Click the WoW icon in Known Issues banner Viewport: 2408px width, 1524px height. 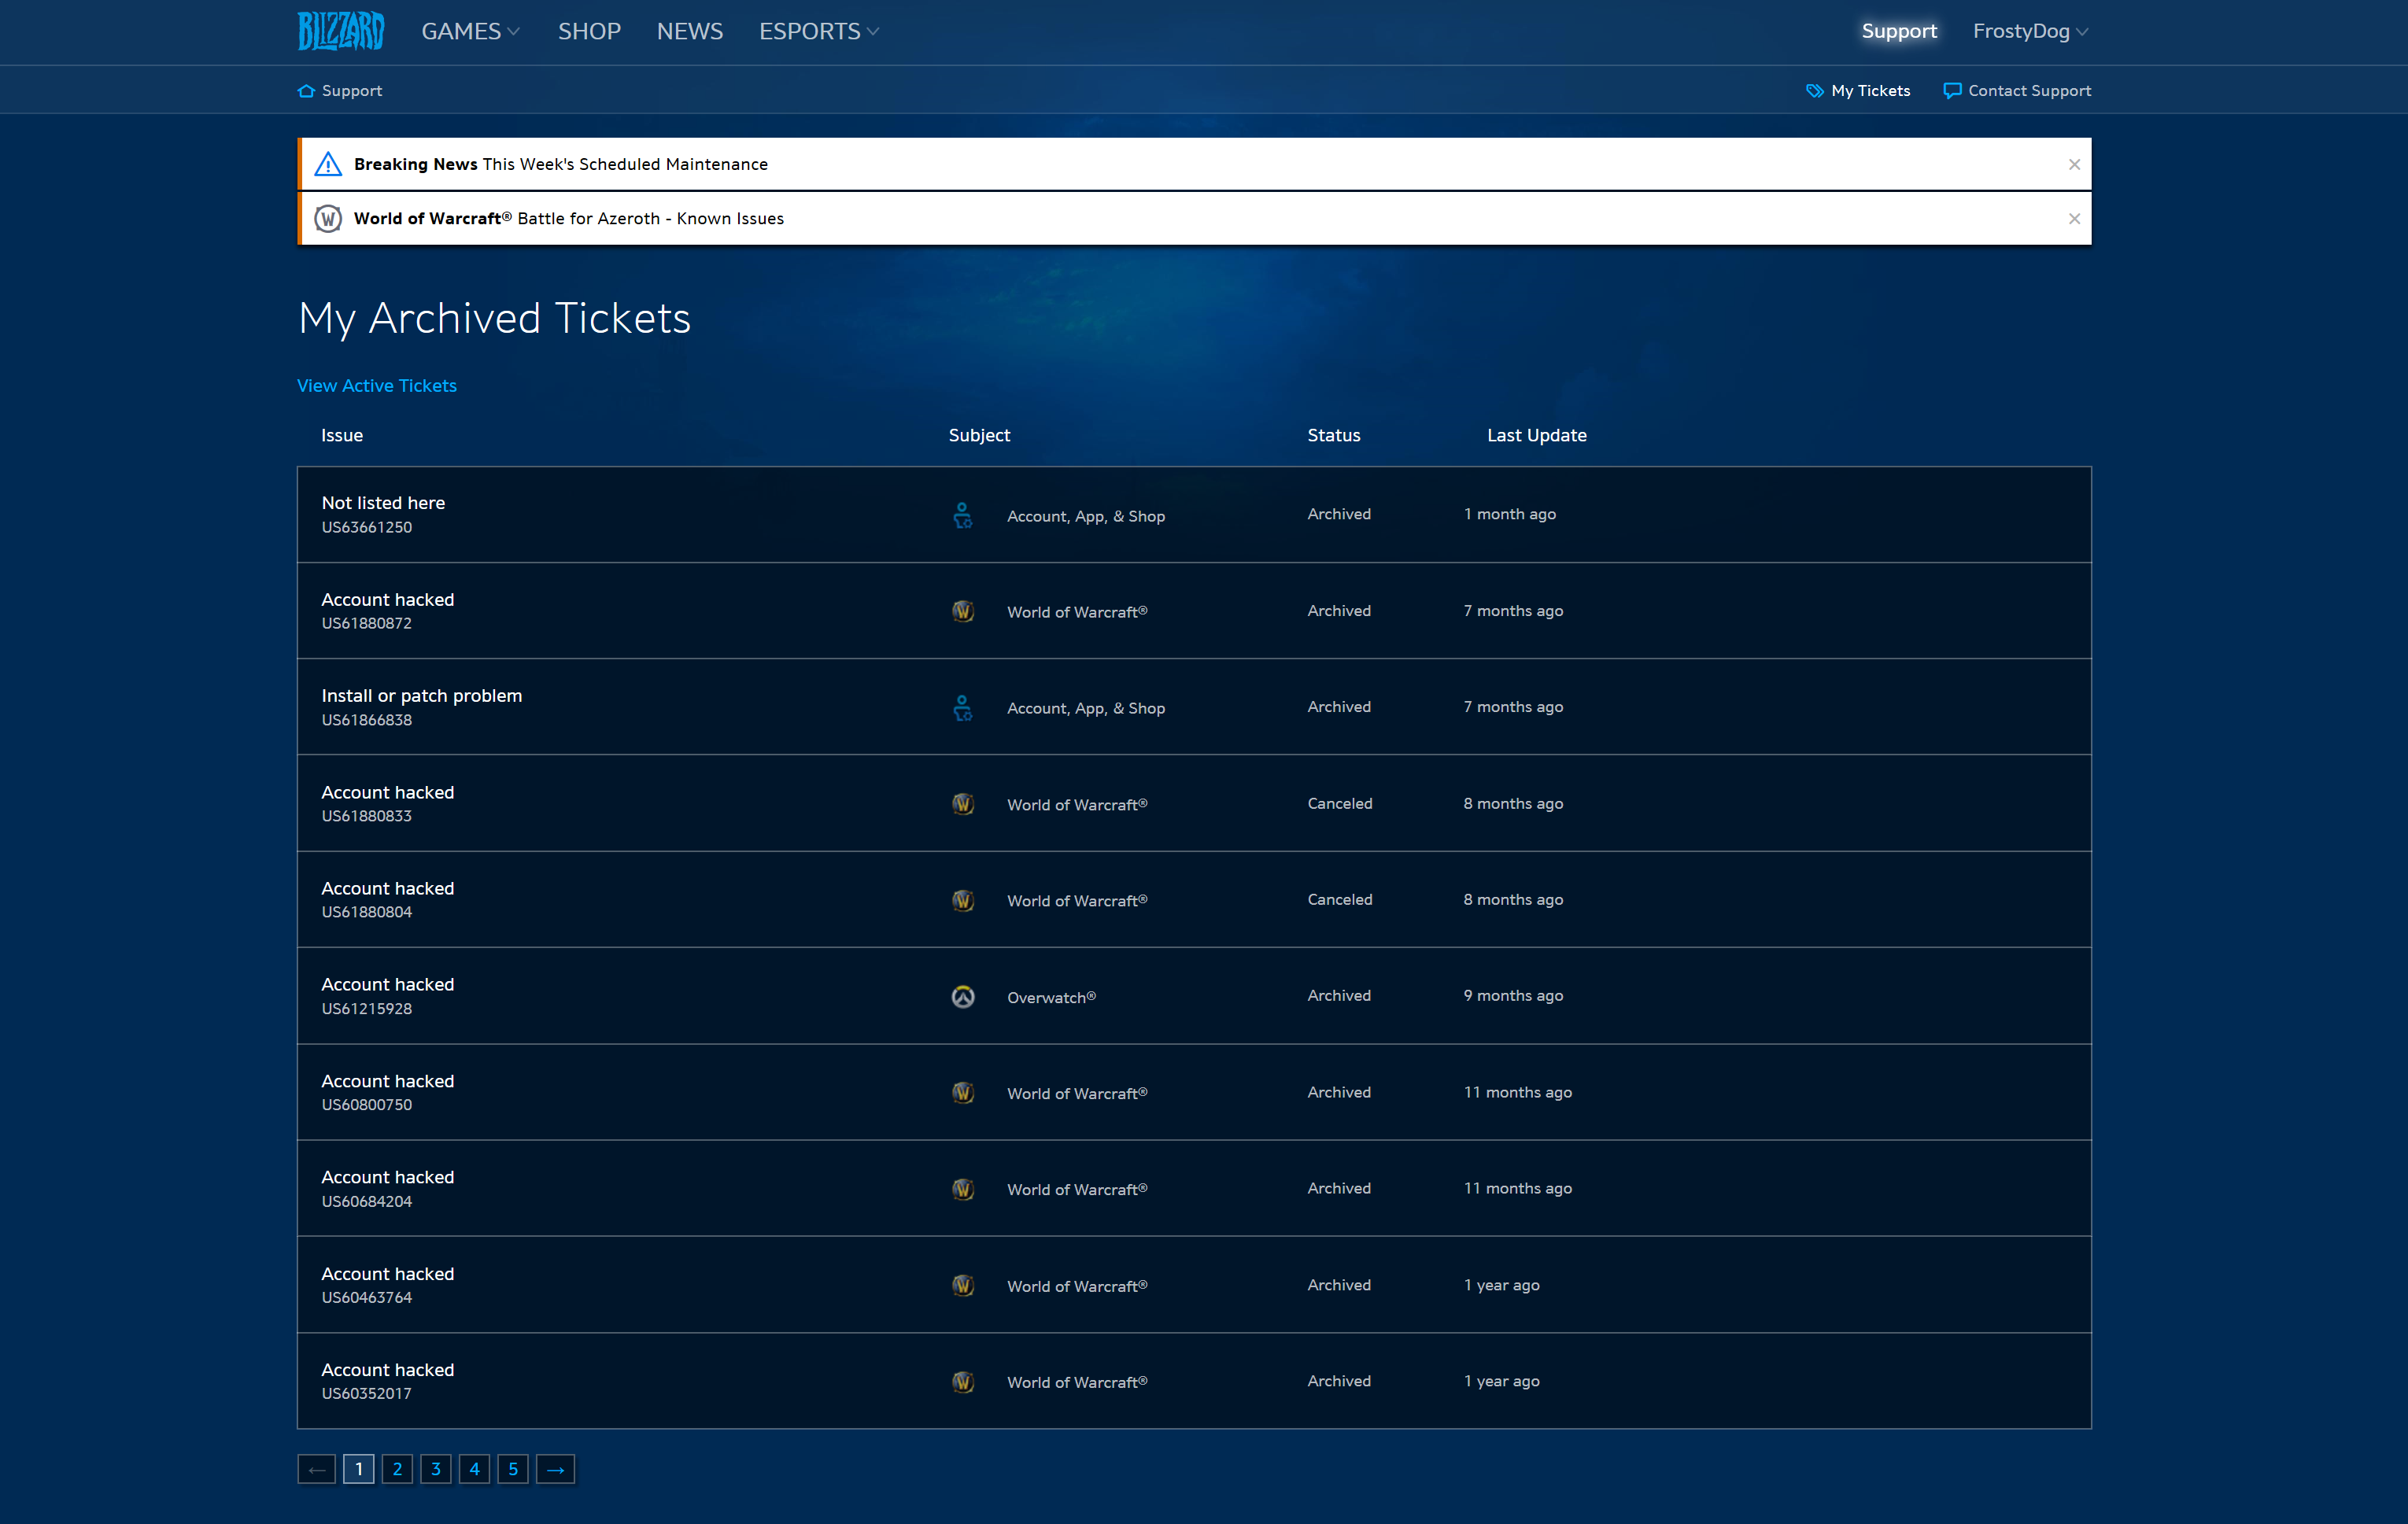point(328,219)
